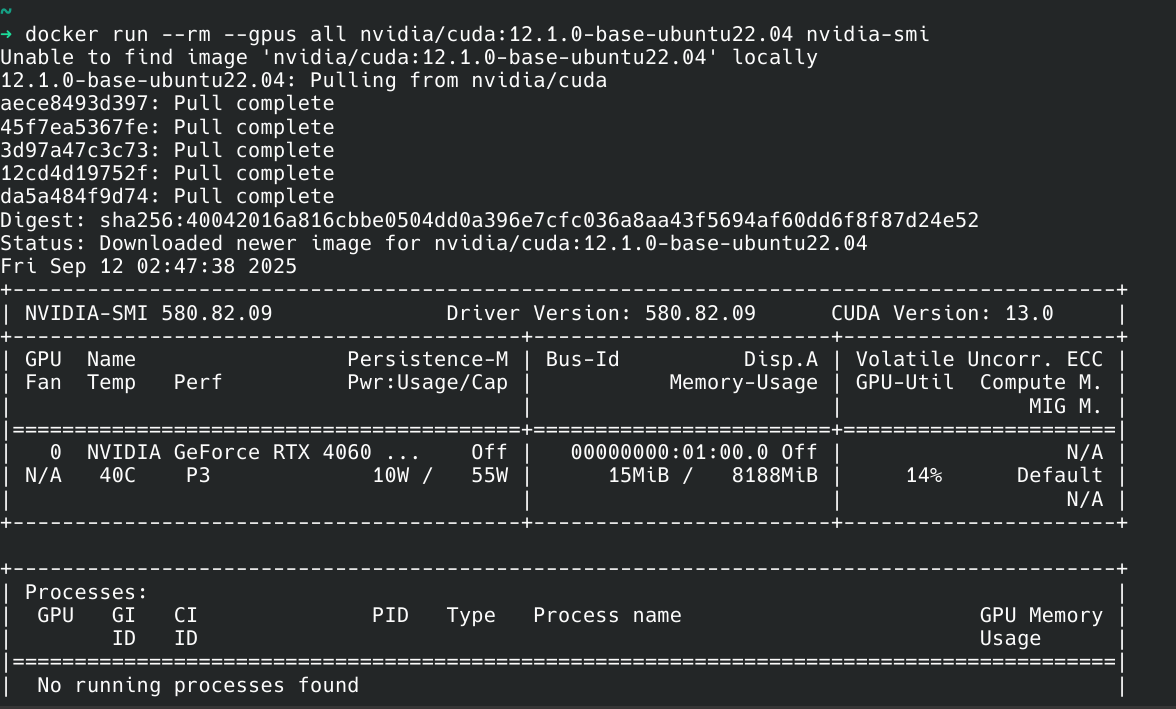Click the 8188MiB total memory value
Viewport: 1176px width, 709px height.
[774, 475]
